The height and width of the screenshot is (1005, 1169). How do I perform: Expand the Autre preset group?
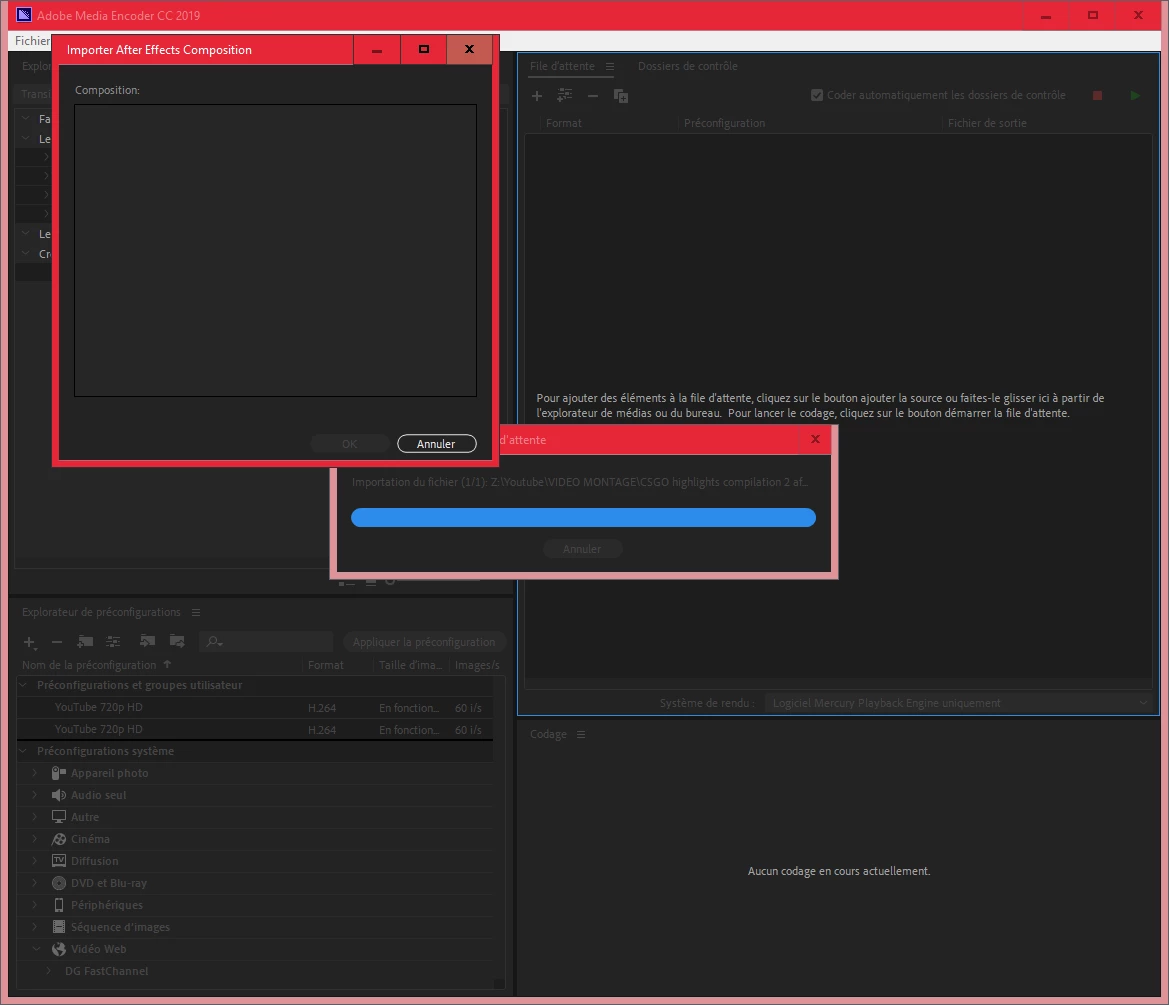point(34,817)
